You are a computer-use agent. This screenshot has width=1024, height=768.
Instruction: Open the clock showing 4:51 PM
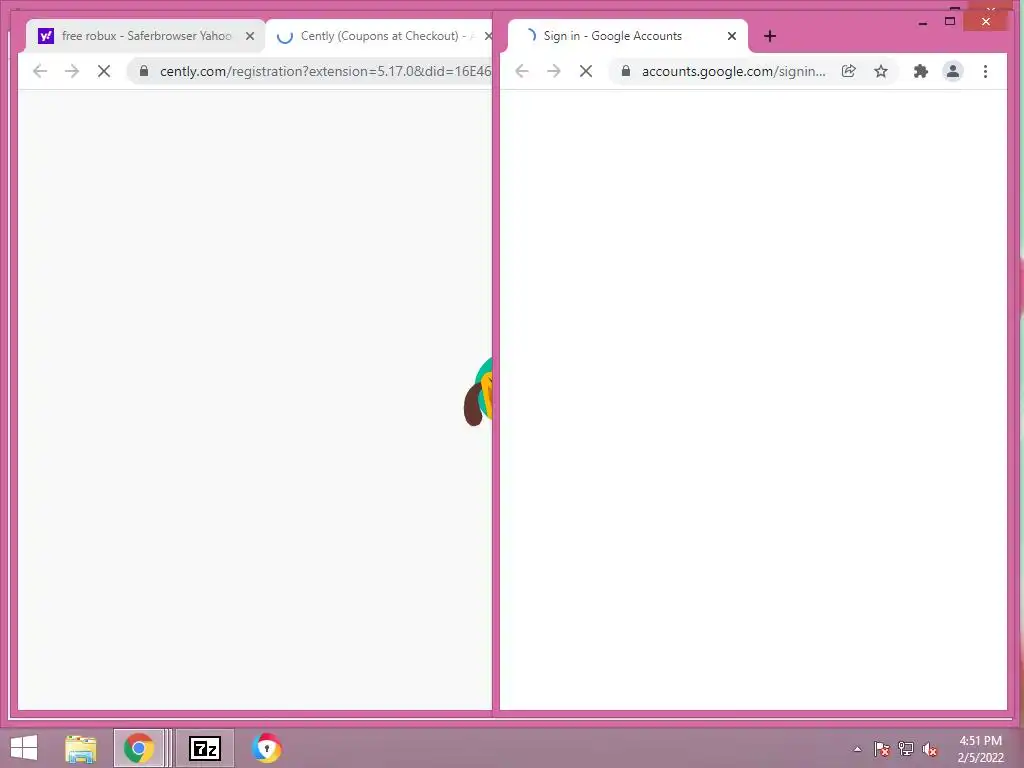tap(980, 749)
